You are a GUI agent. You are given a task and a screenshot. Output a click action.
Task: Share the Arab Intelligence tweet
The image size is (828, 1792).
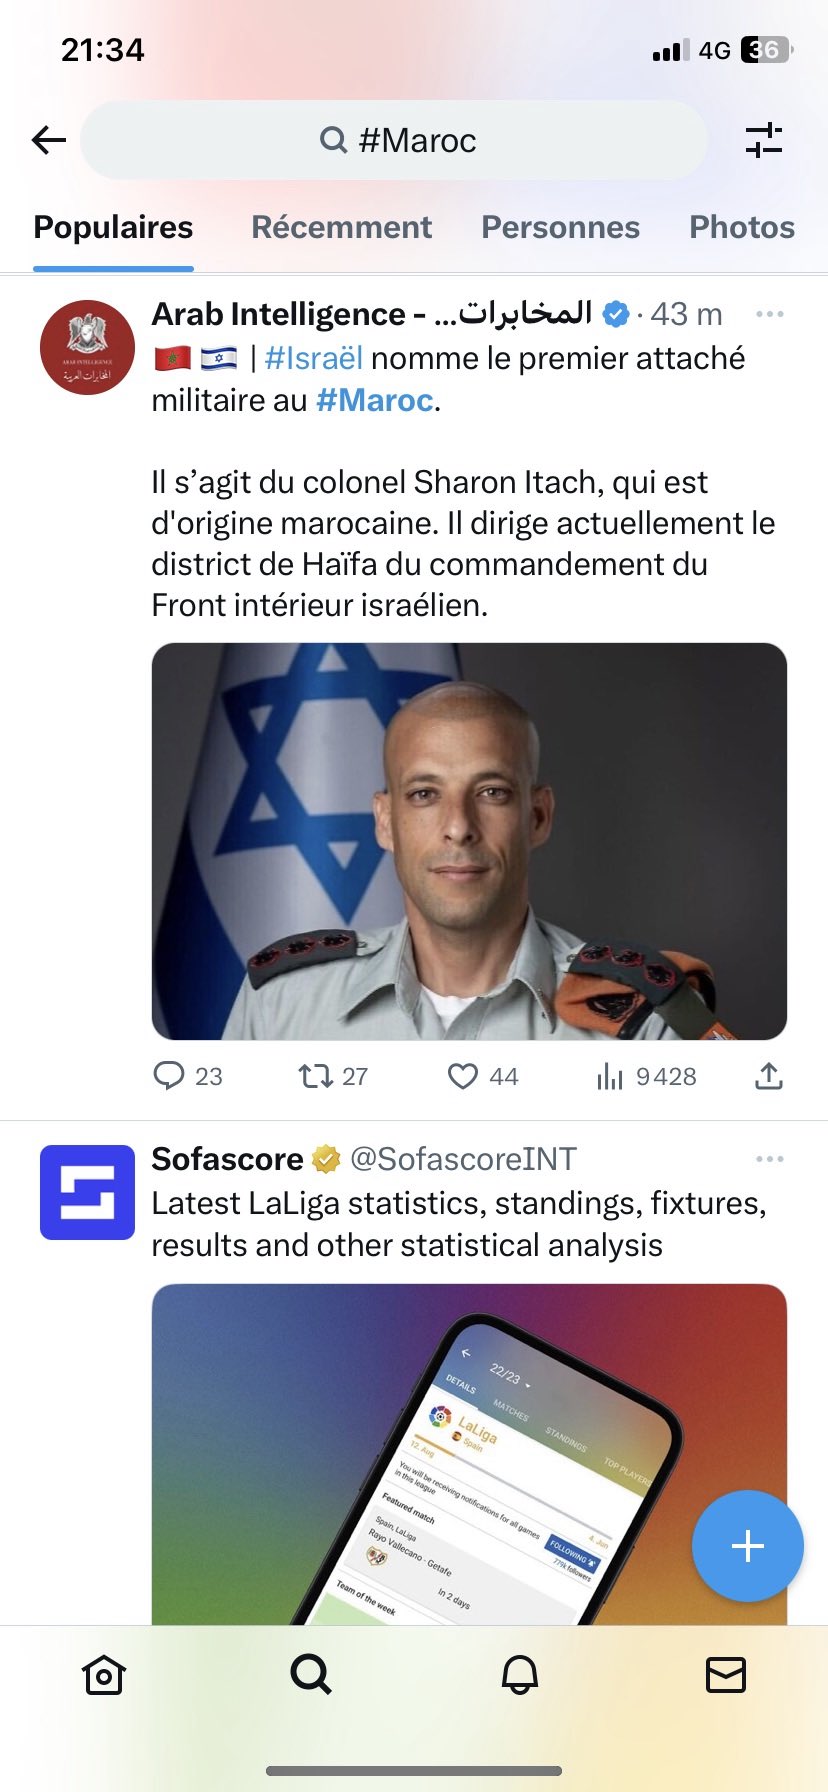(768, 1076)
